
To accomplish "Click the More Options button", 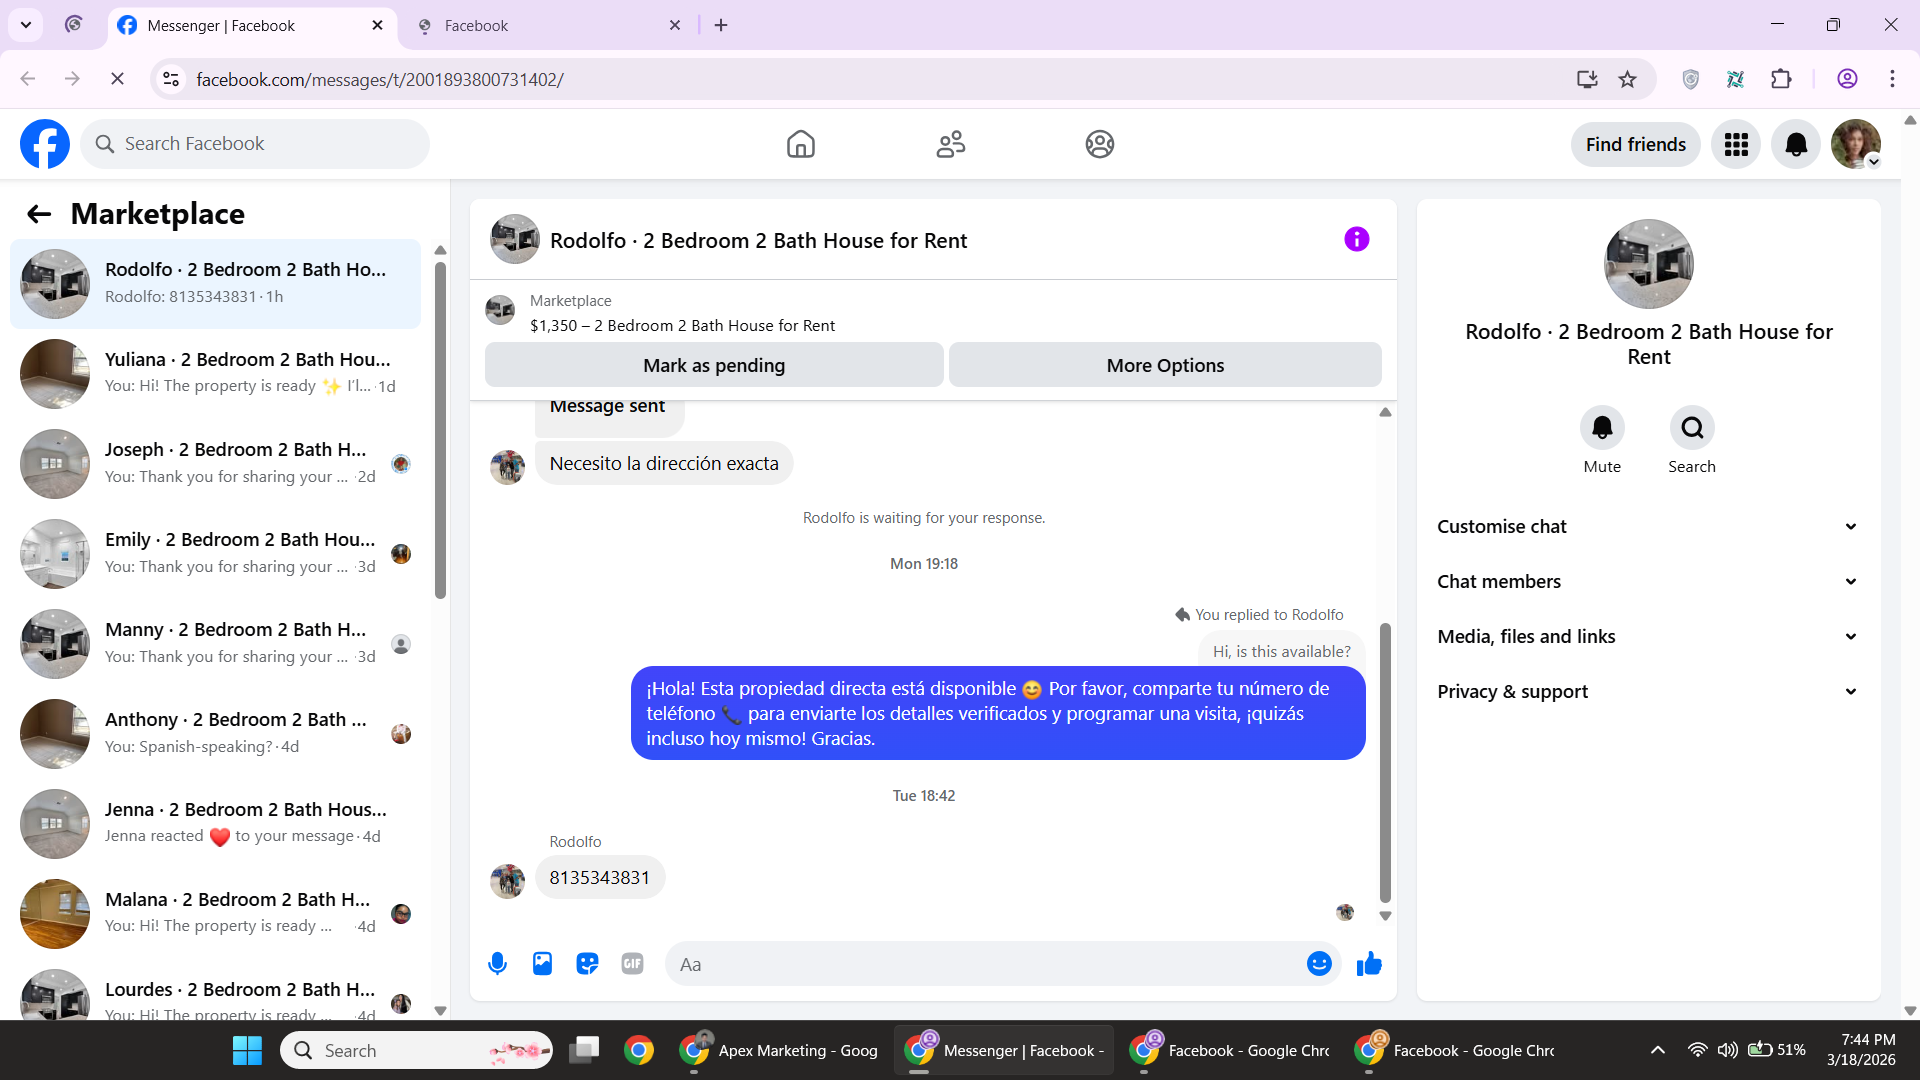I will tap(1165, 366).
